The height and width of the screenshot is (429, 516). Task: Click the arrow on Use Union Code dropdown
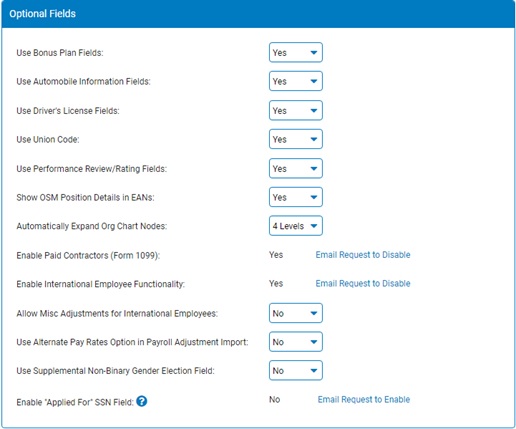click(314, 139)
